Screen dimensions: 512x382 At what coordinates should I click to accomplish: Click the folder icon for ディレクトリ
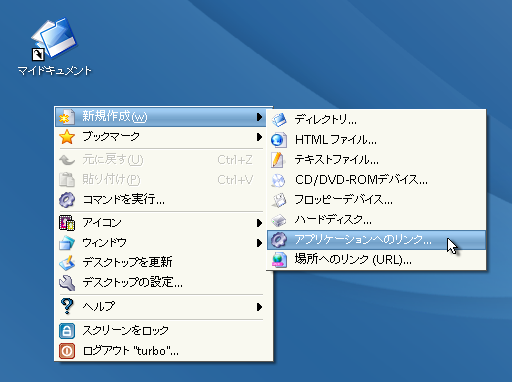pyautogui.click(x=279, y=120)
